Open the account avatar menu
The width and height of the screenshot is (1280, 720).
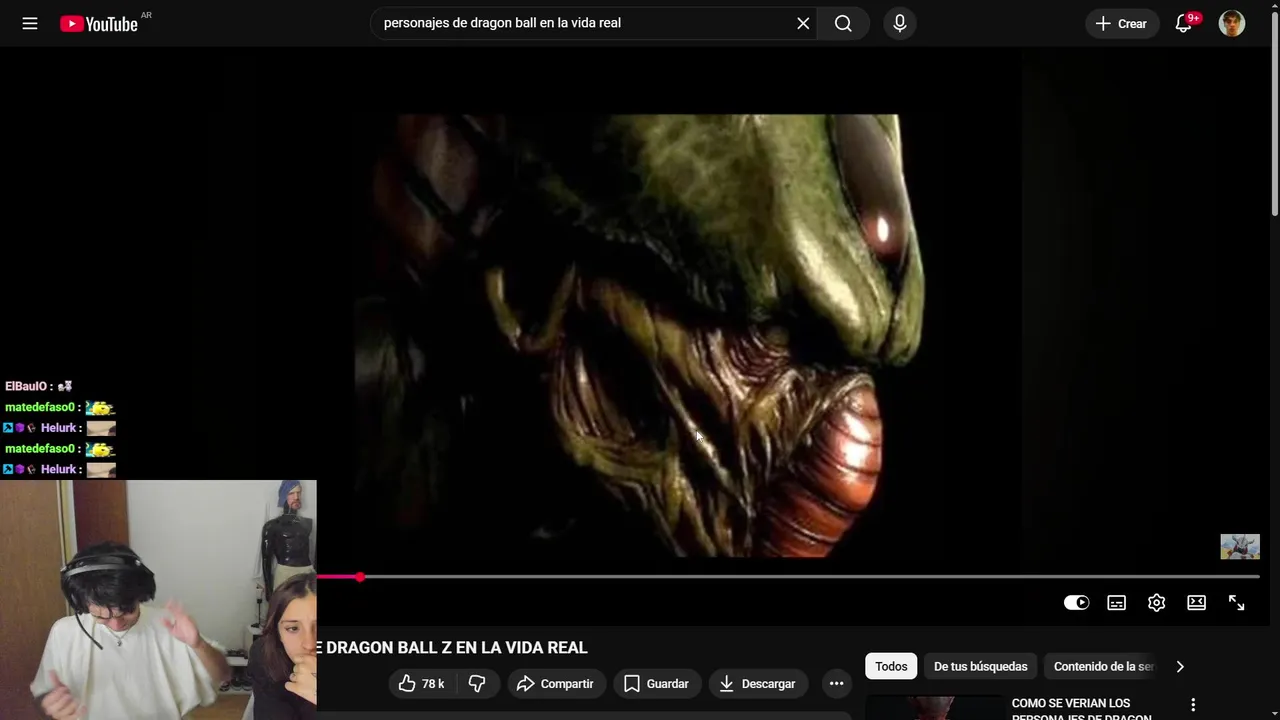[1232, 23]
